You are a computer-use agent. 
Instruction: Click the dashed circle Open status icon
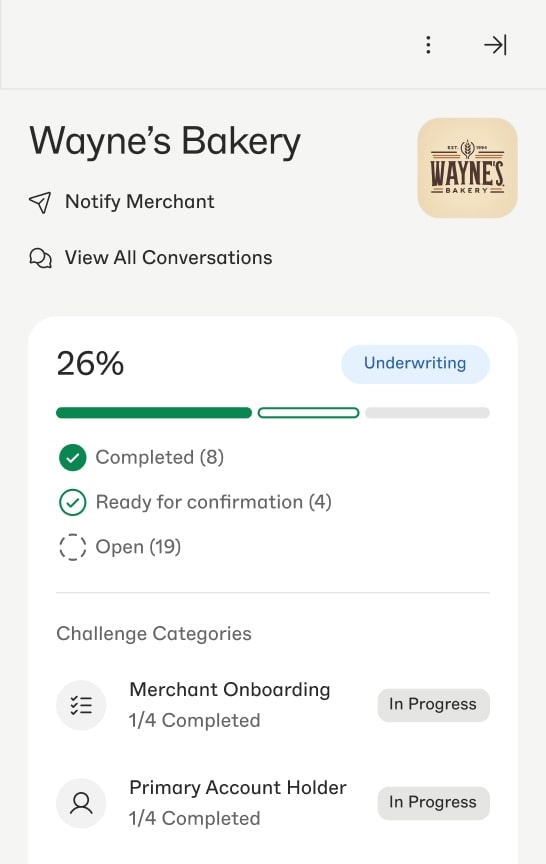click(x=73, y=547)
